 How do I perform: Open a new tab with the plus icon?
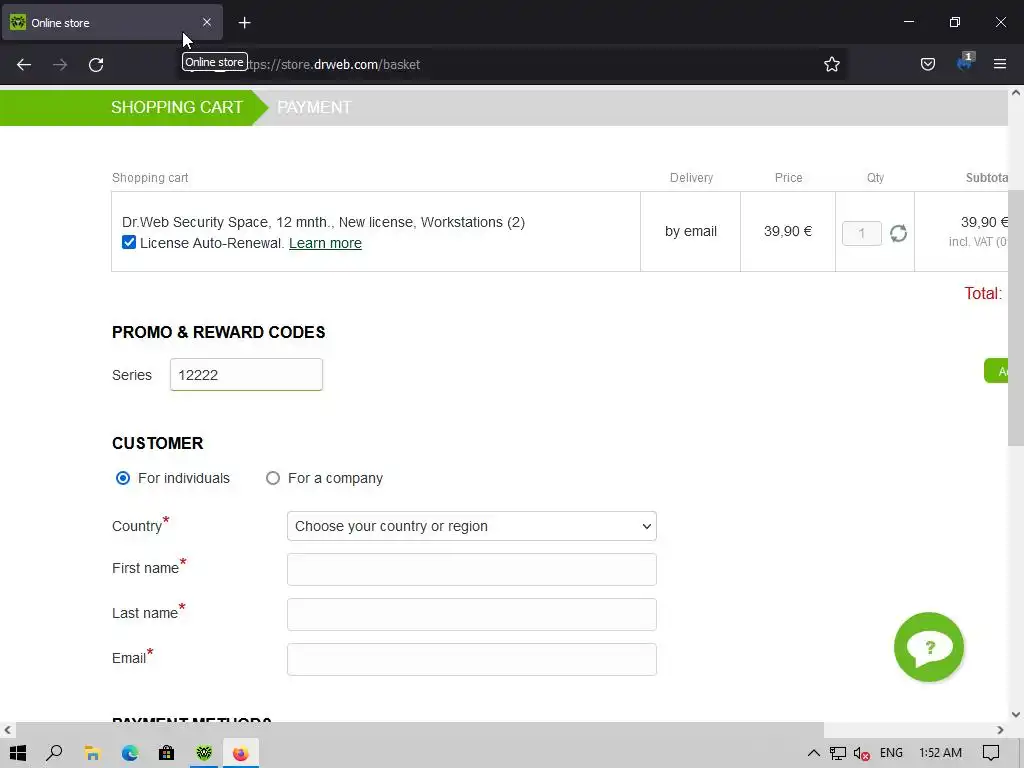244,23
